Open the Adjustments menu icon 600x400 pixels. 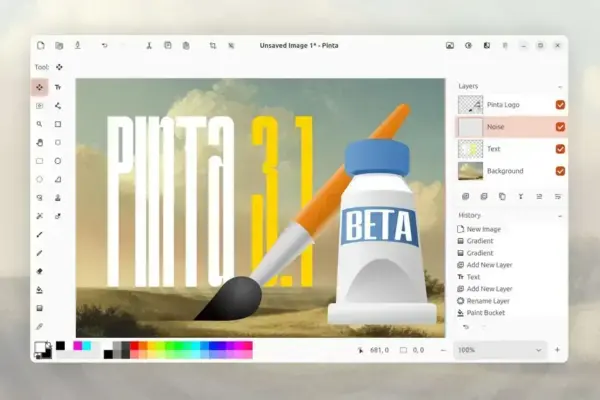tap(468, 46)
